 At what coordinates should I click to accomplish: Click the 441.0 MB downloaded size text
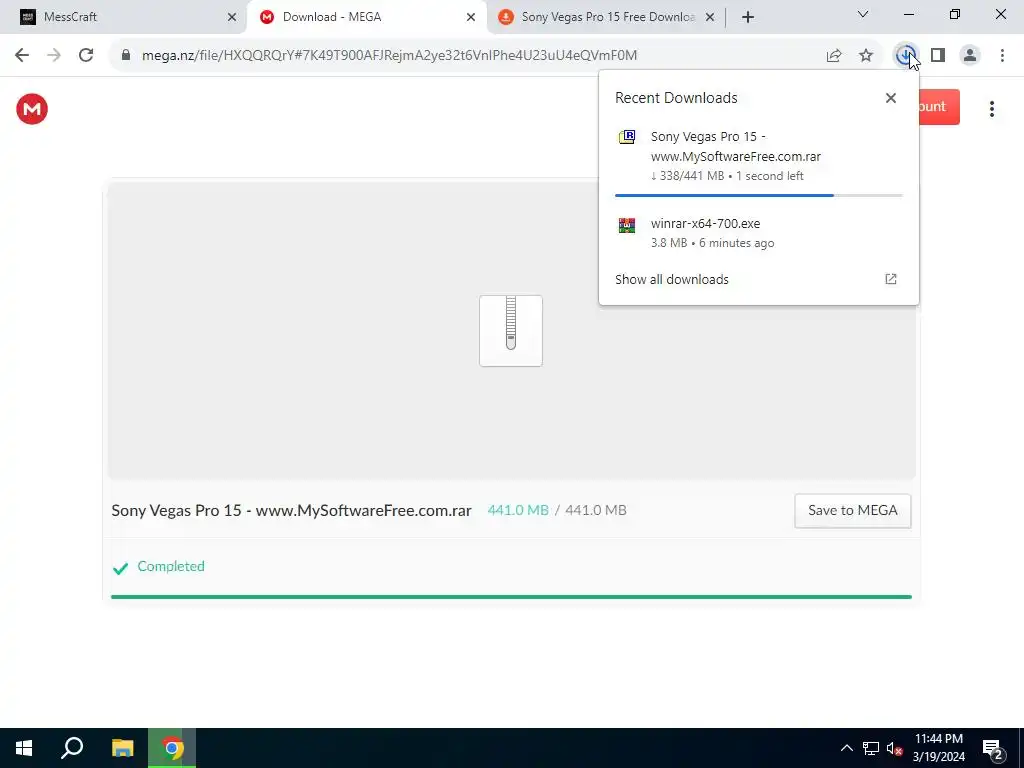(518, 510)
